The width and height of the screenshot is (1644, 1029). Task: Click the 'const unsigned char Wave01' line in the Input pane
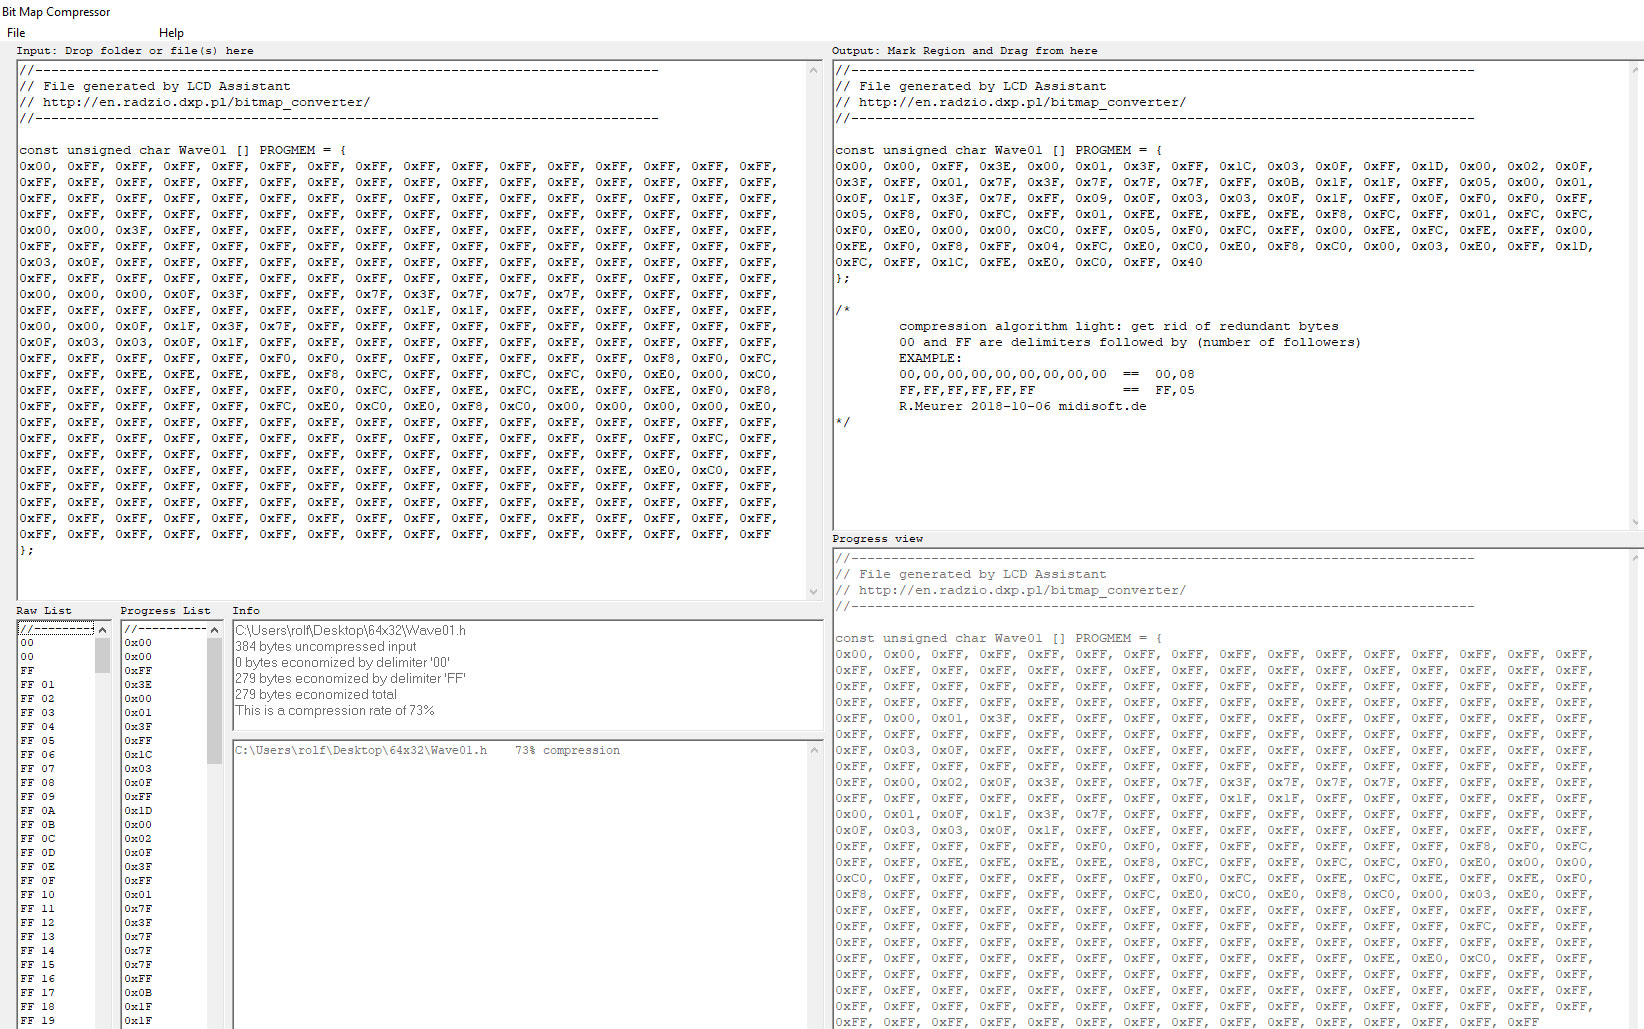click(183, 150)
